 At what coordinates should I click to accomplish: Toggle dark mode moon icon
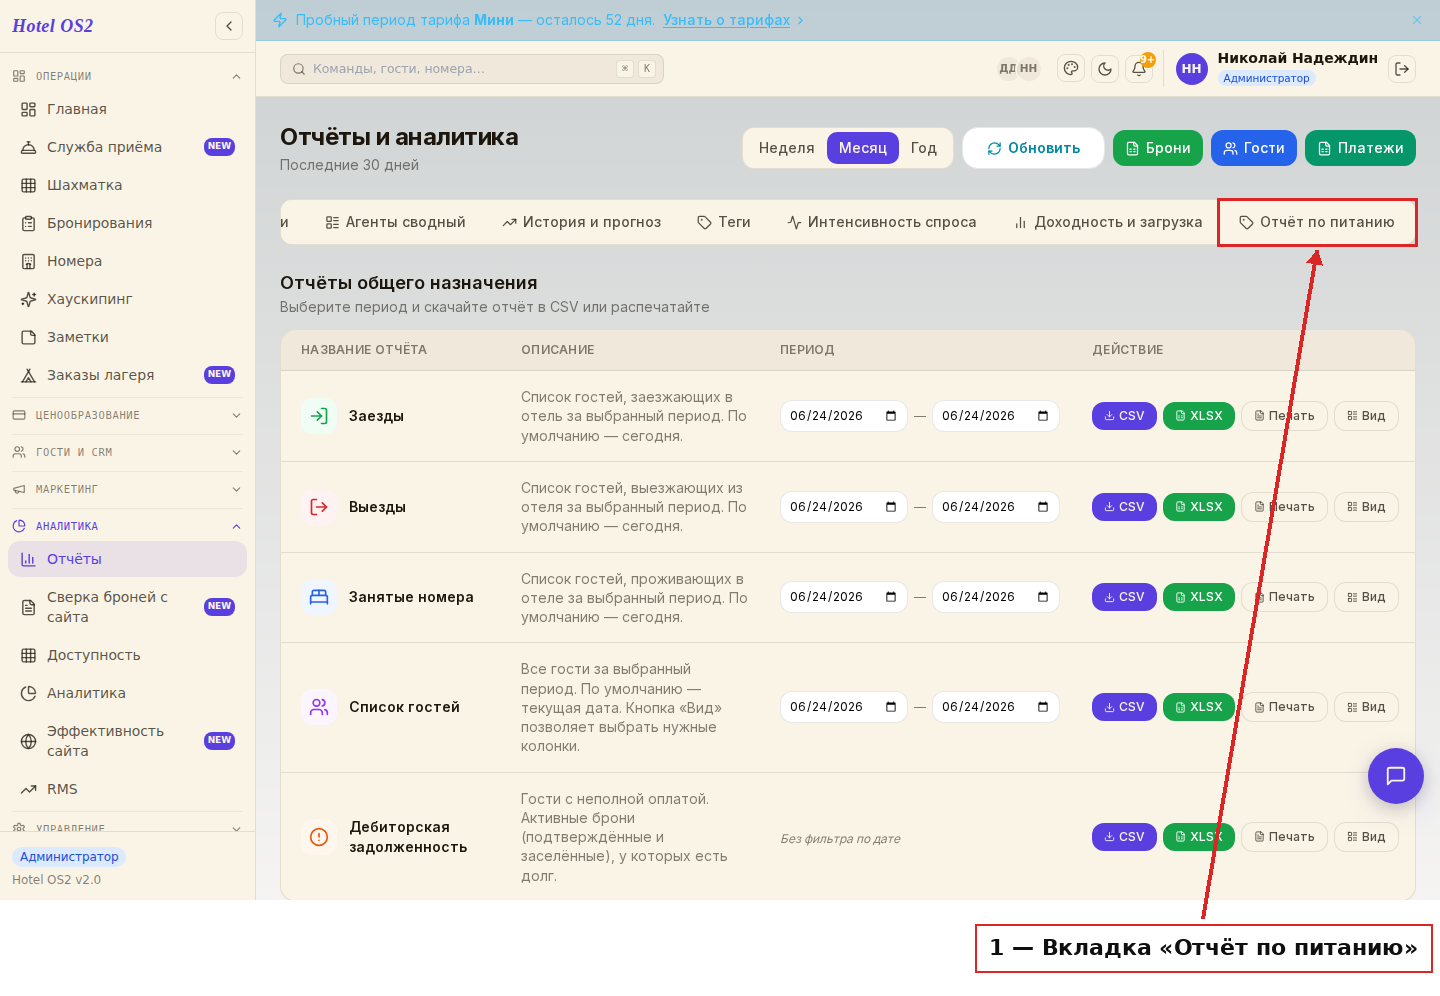(1105, 69)
